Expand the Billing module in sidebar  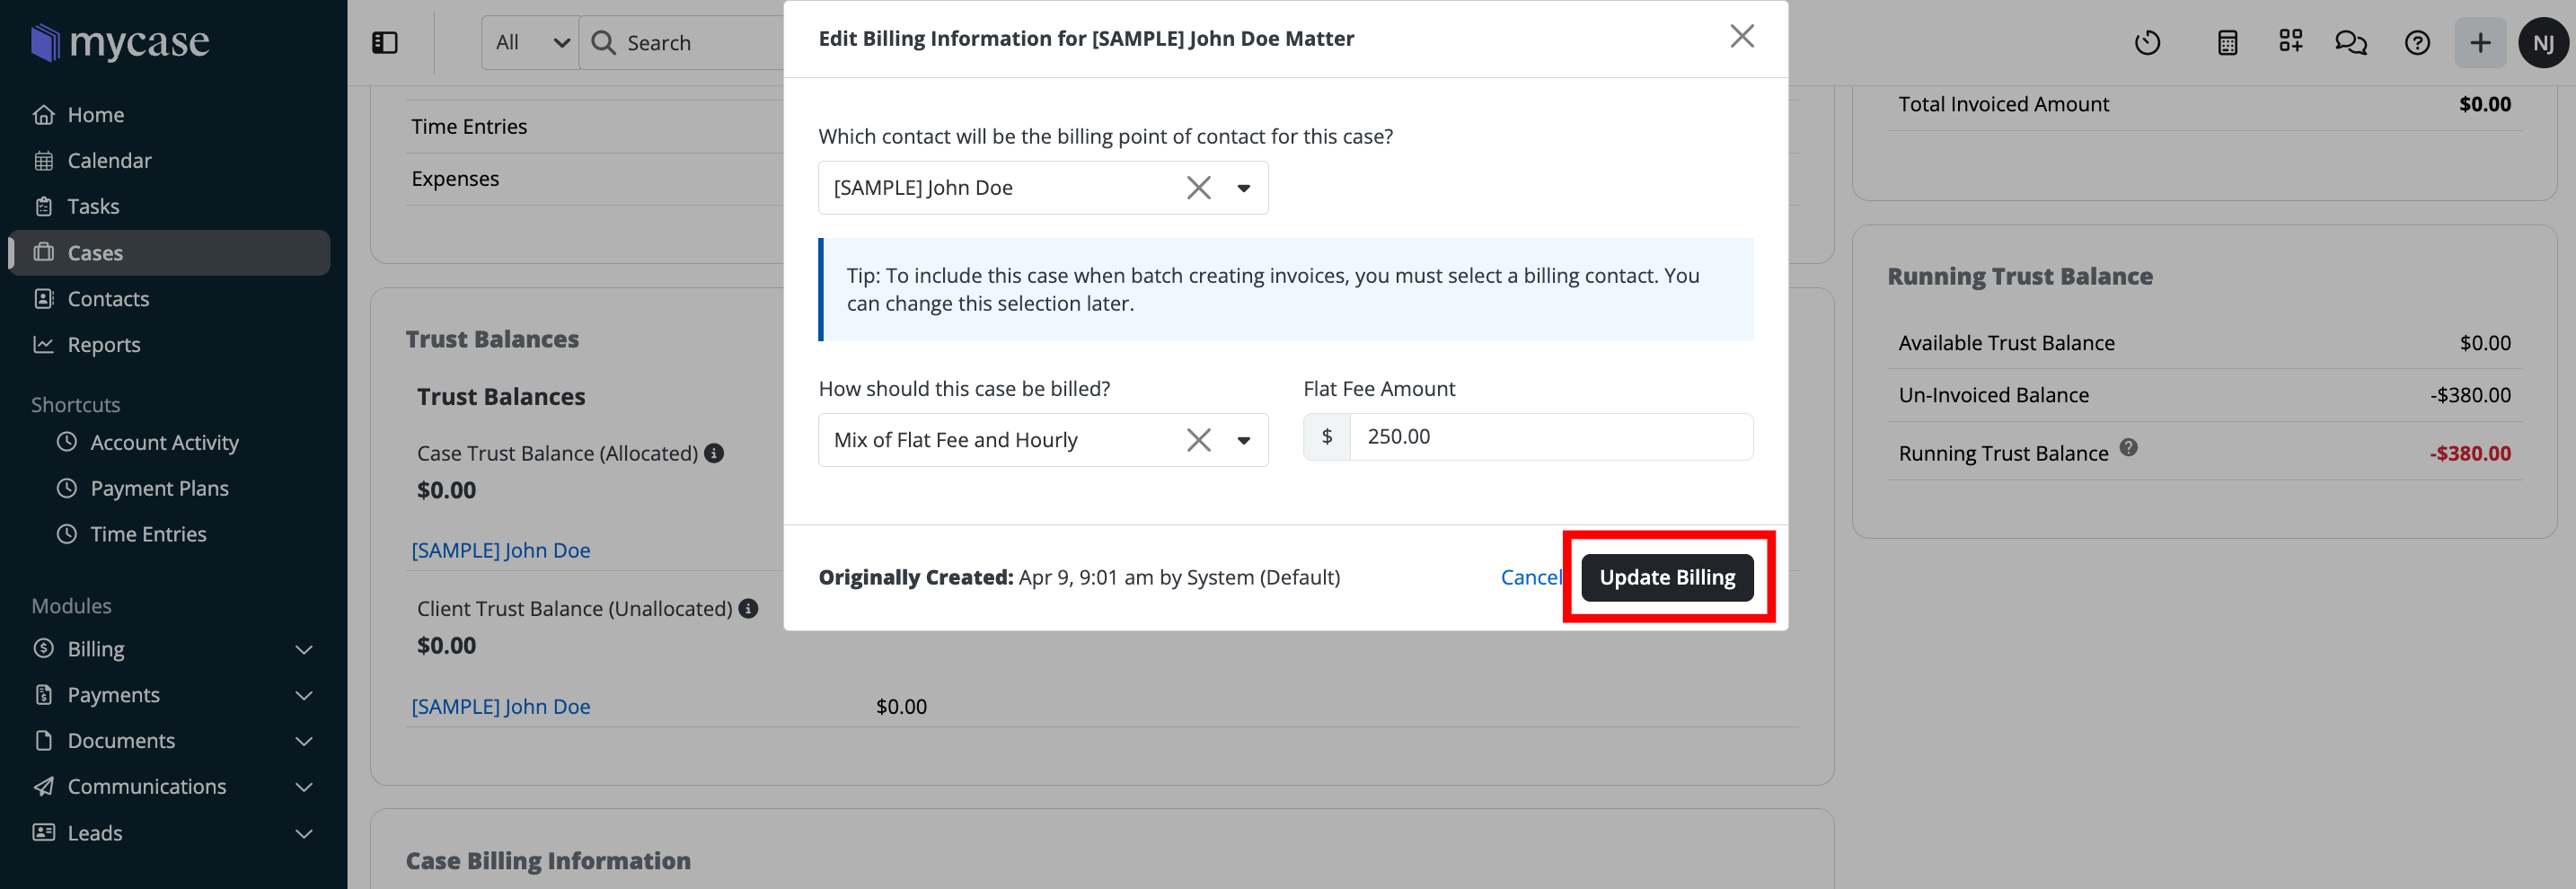[x=304, y=649]
